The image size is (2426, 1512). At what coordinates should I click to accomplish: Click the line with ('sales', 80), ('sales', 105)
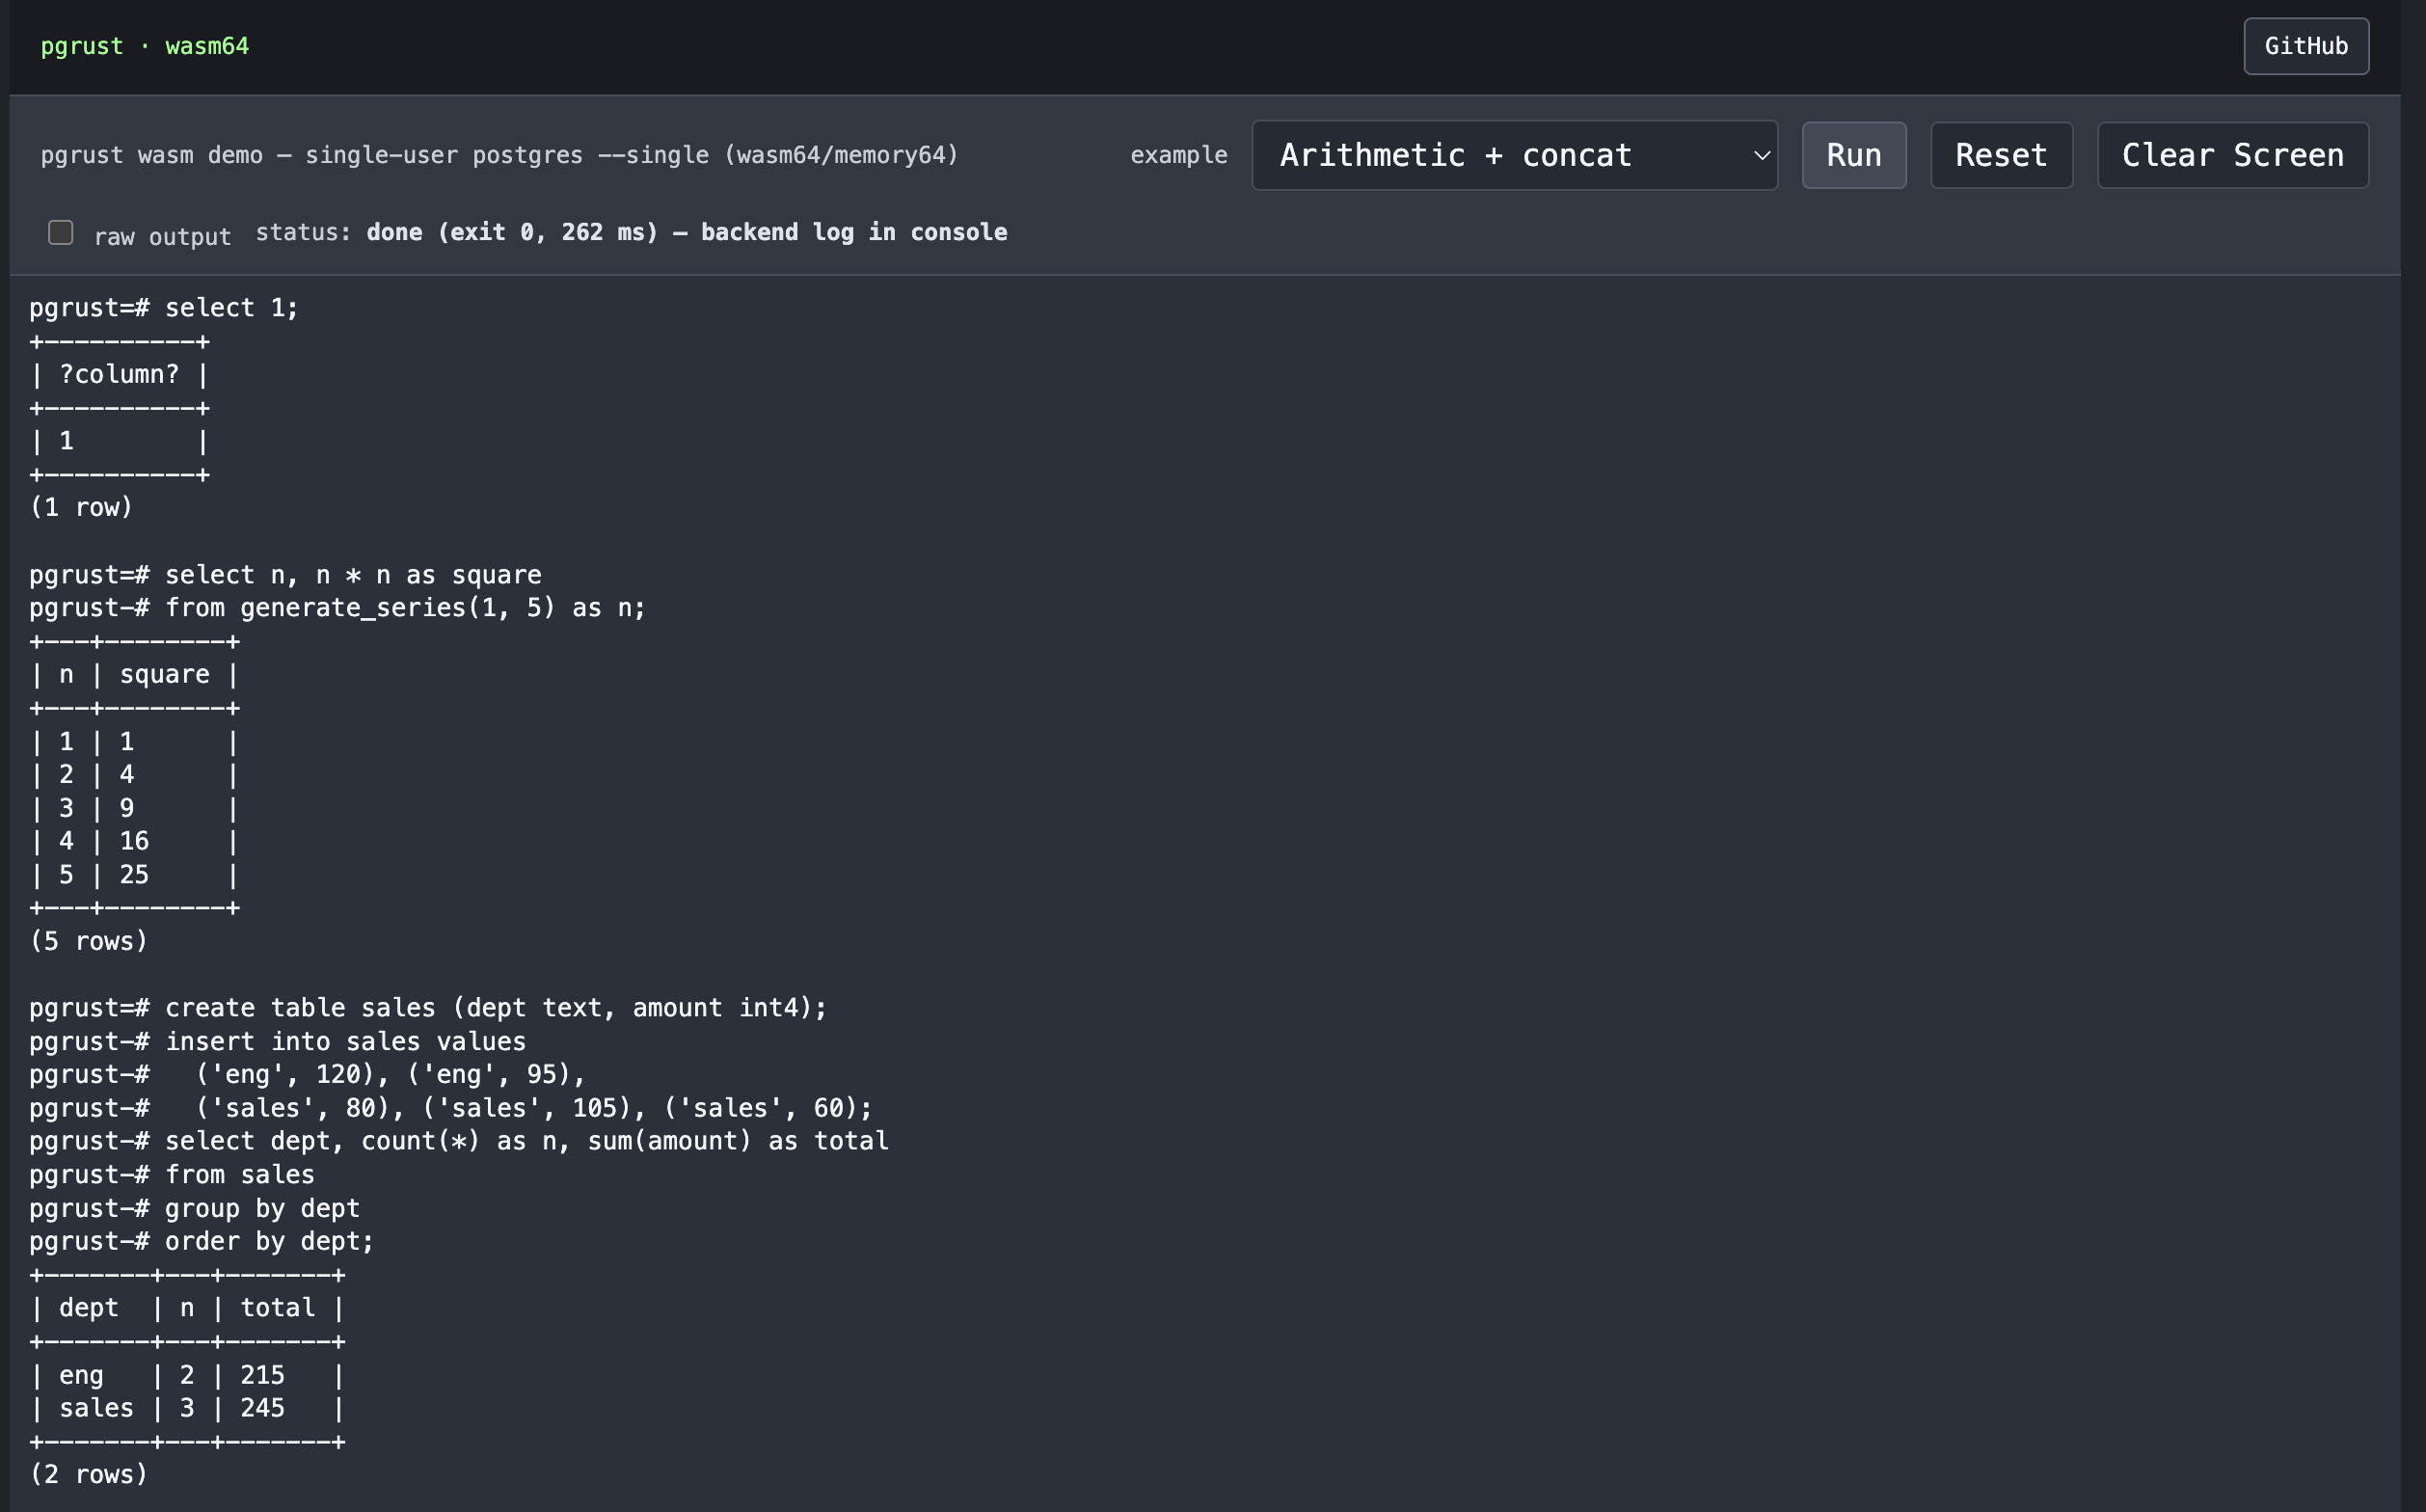tap(451, 1108)
